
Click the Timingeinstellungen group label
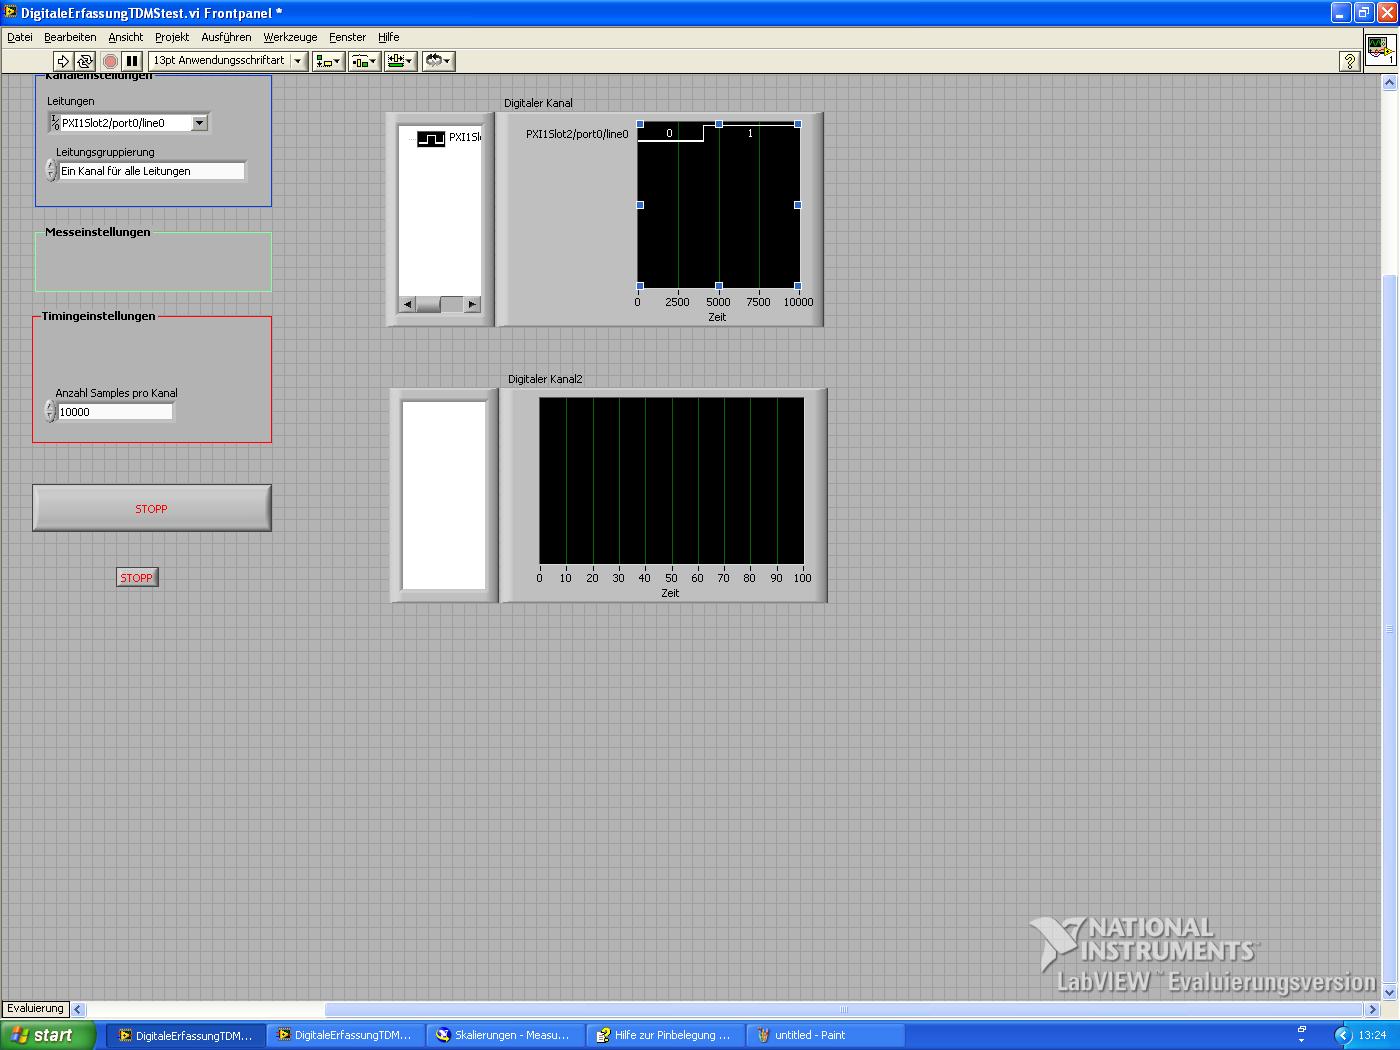click(x=99, y=316)
